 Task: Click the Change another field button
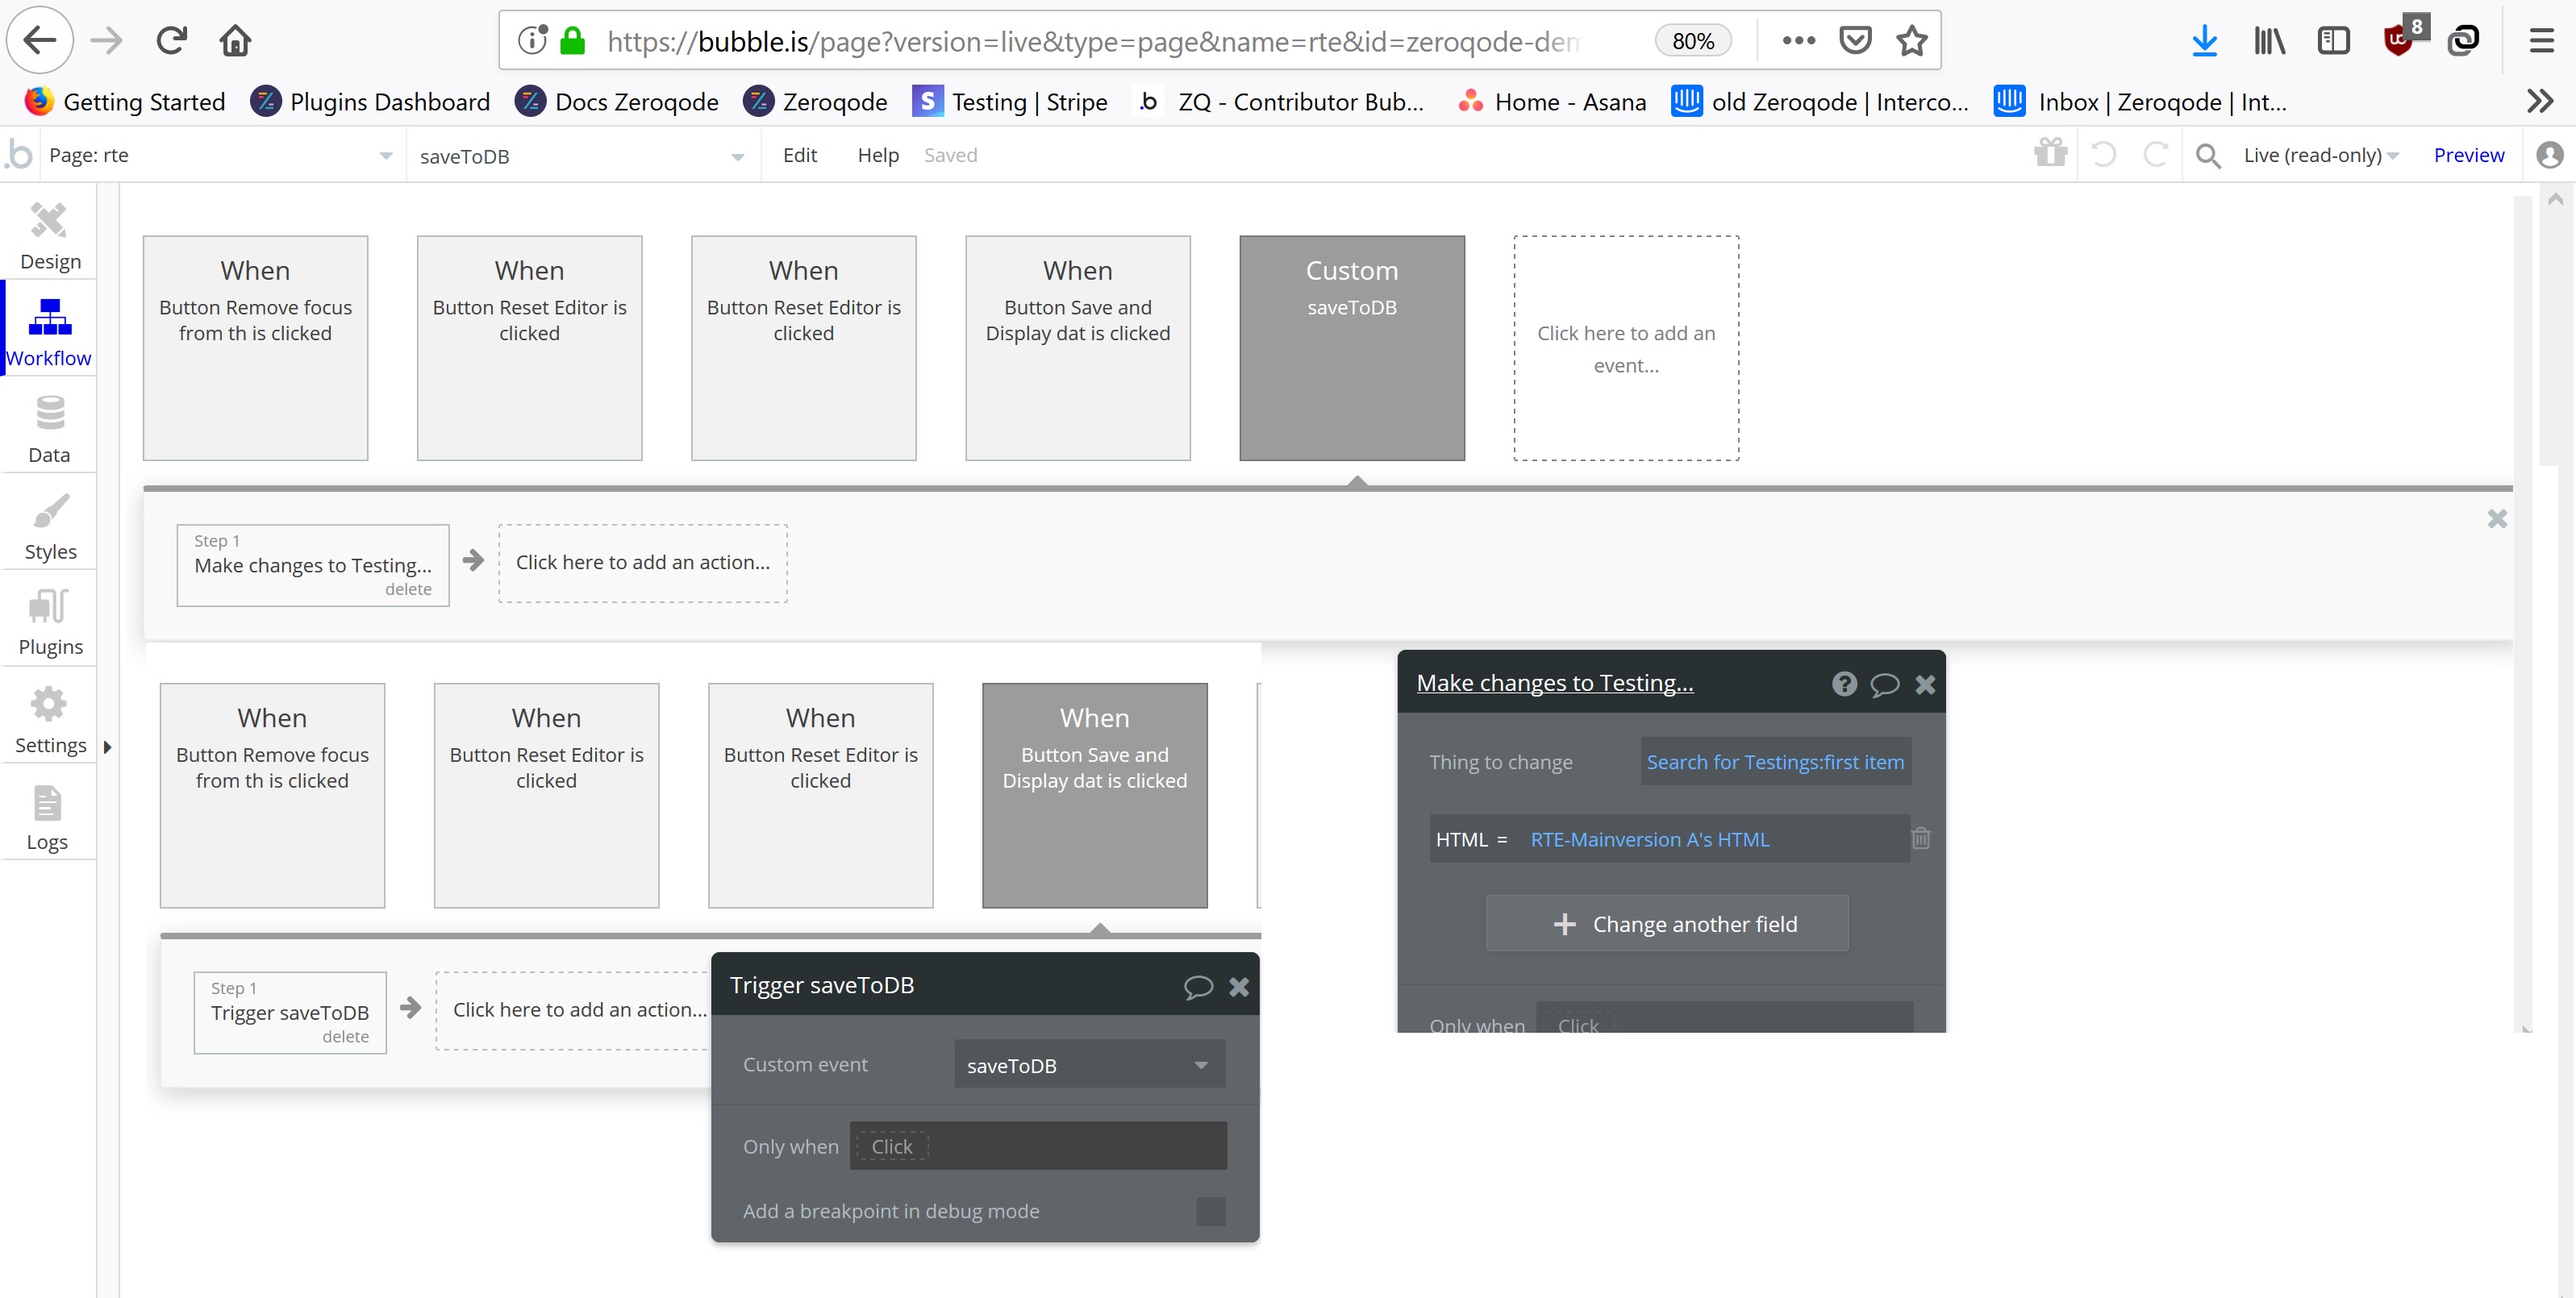pyautogui.click(x=1667, y=924)
